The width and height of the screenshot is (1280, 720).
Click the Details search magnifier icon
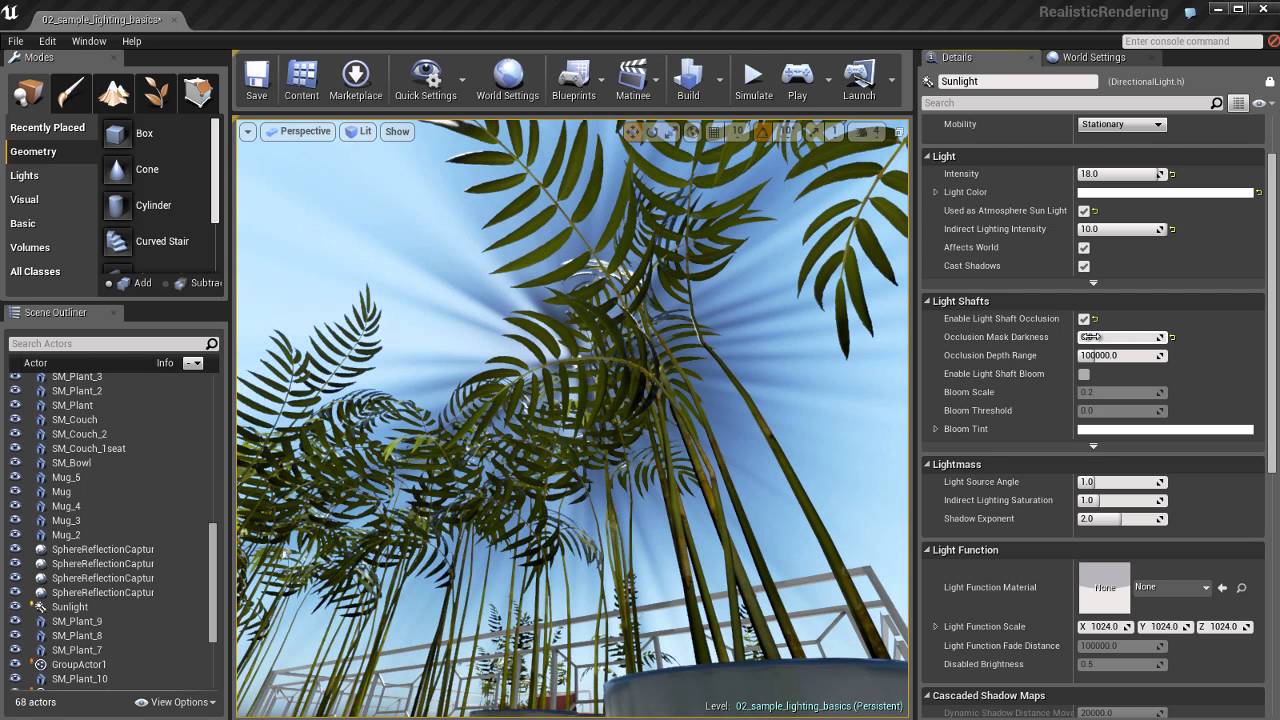coord(1216,103)
